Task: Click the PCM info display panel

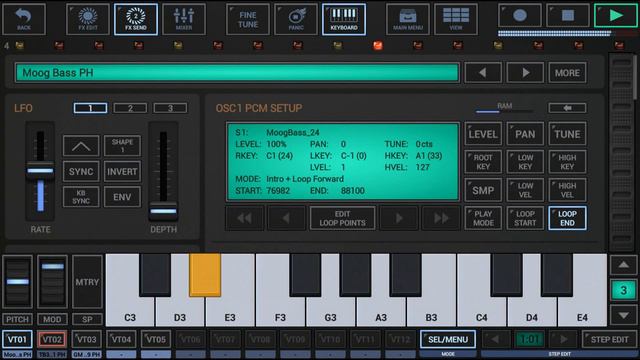Action: (343, 162)
